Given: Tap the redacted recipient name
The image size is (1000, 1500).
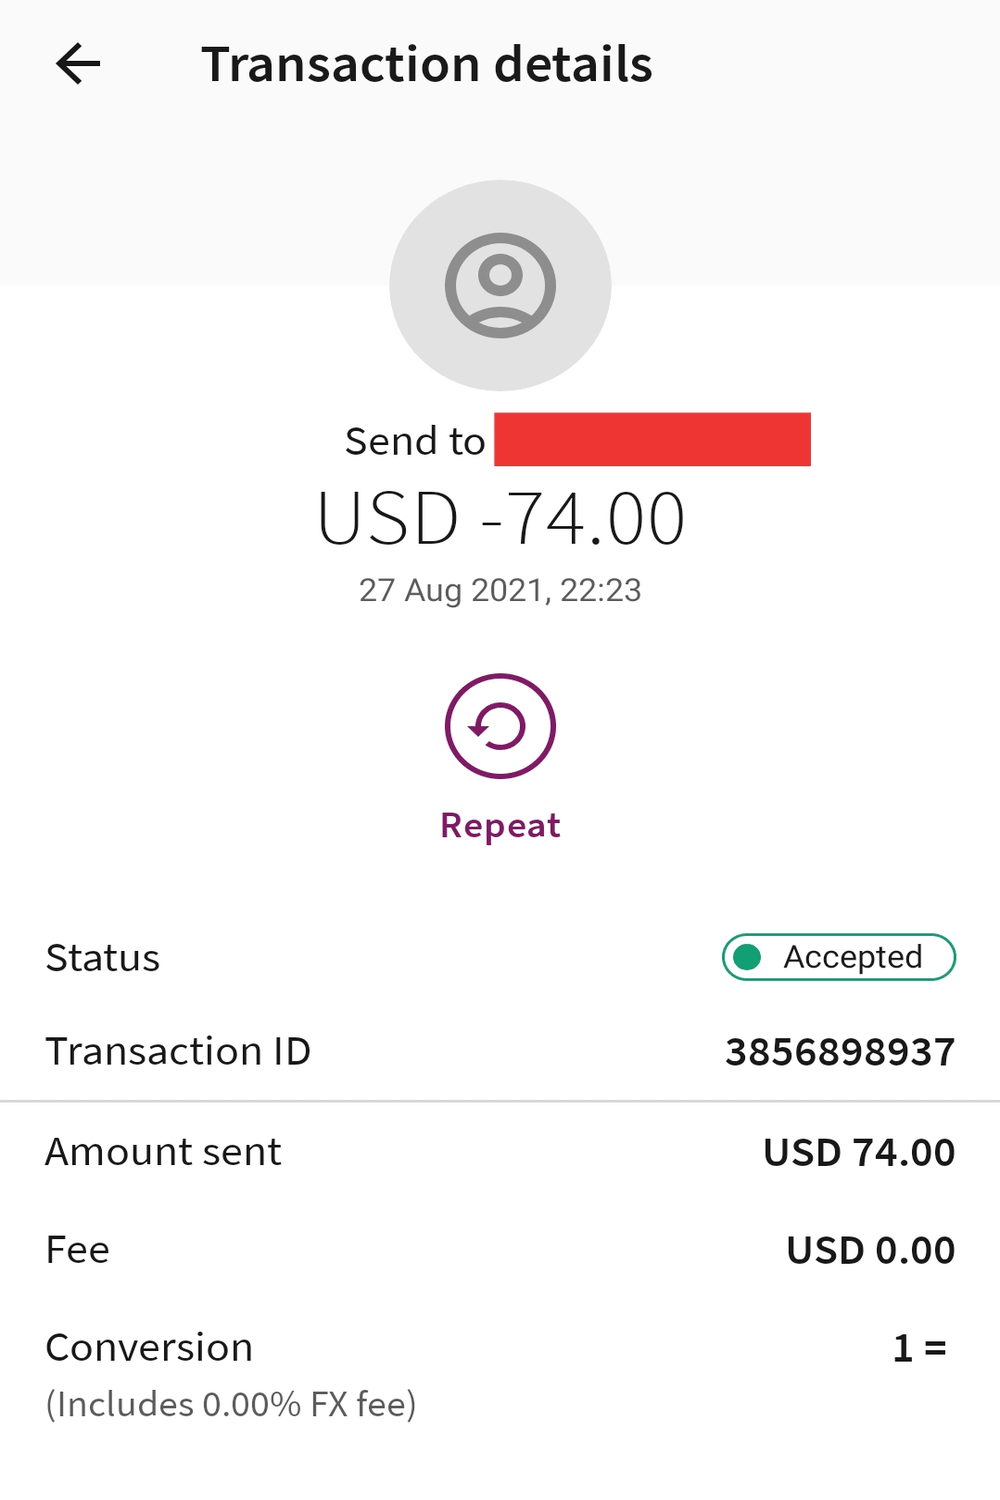Looking at the screenshot, I should click(x=652, y=439).
